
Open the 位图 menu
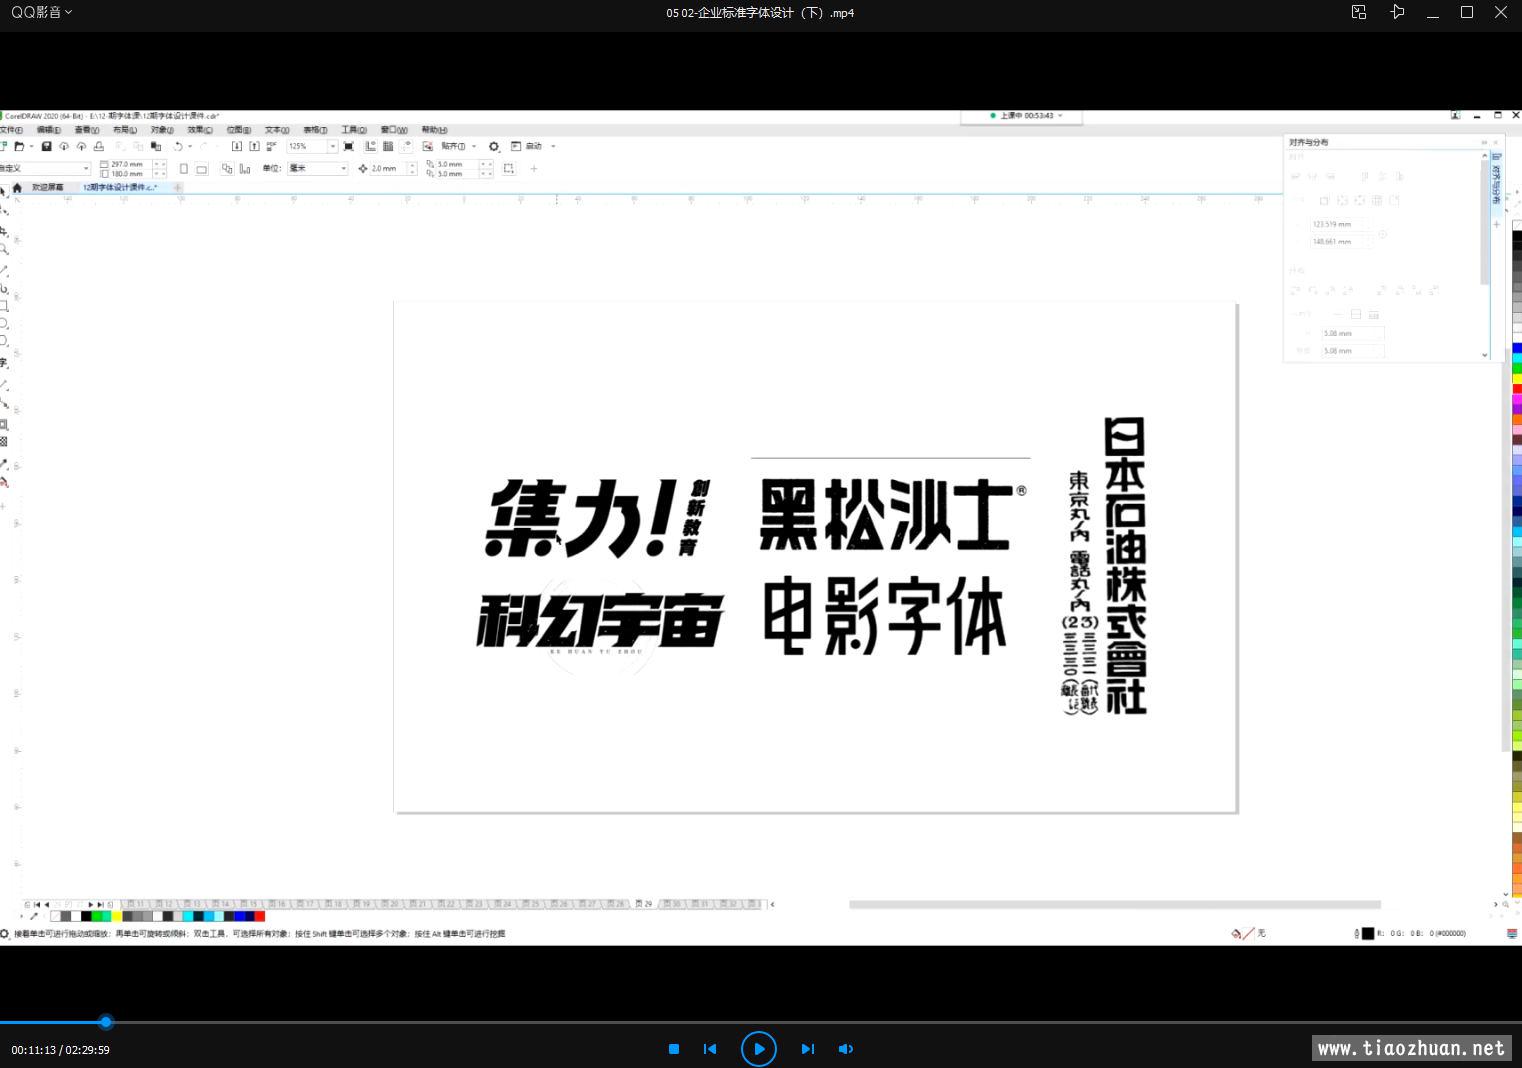coord(238,130)
